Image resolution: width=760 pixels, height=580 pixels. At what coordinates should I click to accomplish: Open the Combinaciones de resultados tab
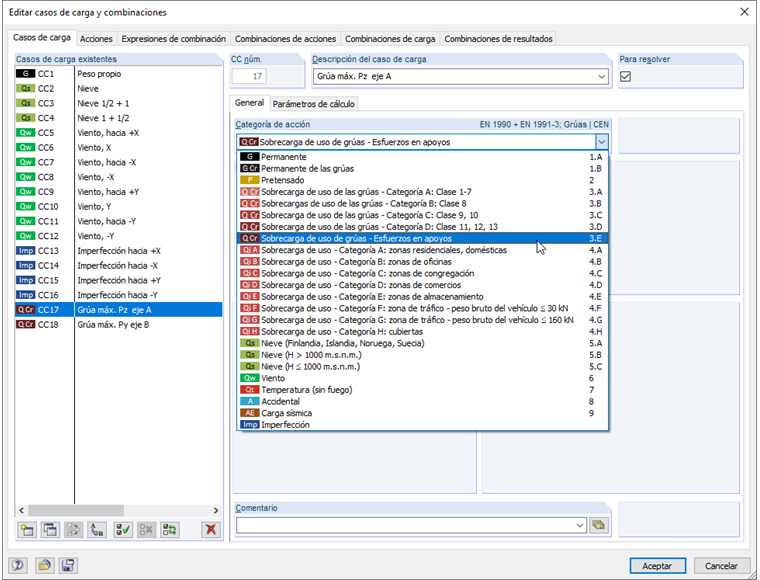pyautogui.click(x=498, y=39)
